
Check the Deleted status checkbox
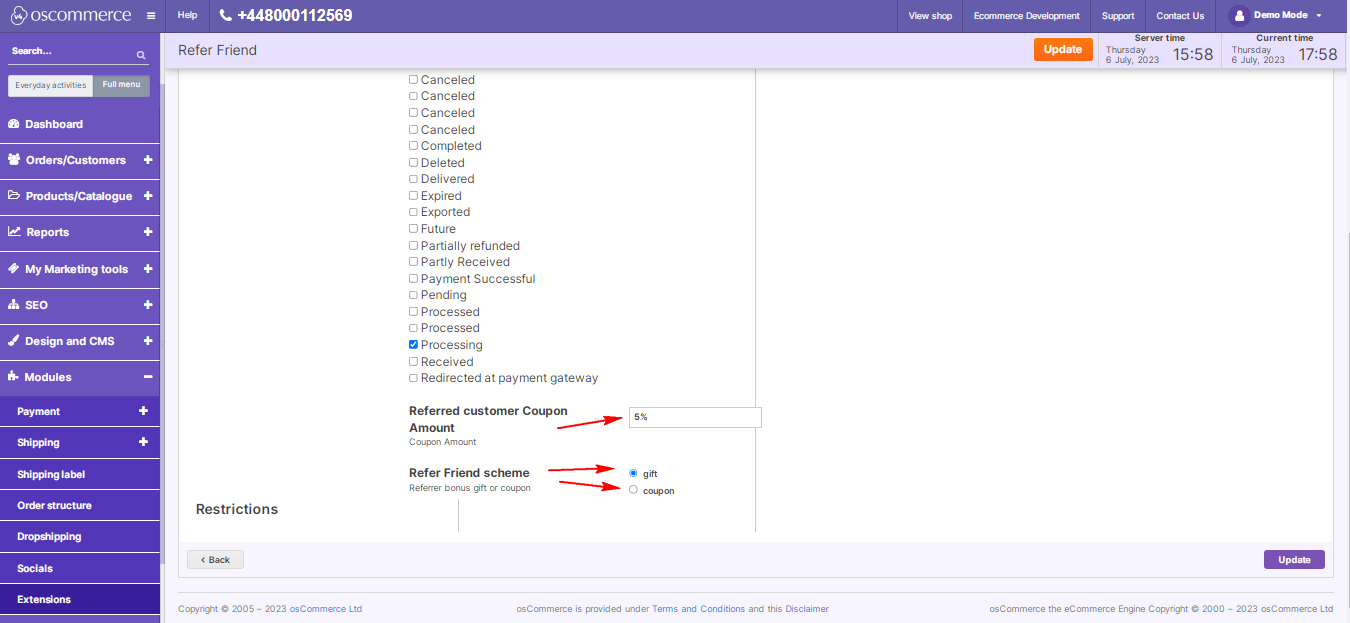[413, 163]
